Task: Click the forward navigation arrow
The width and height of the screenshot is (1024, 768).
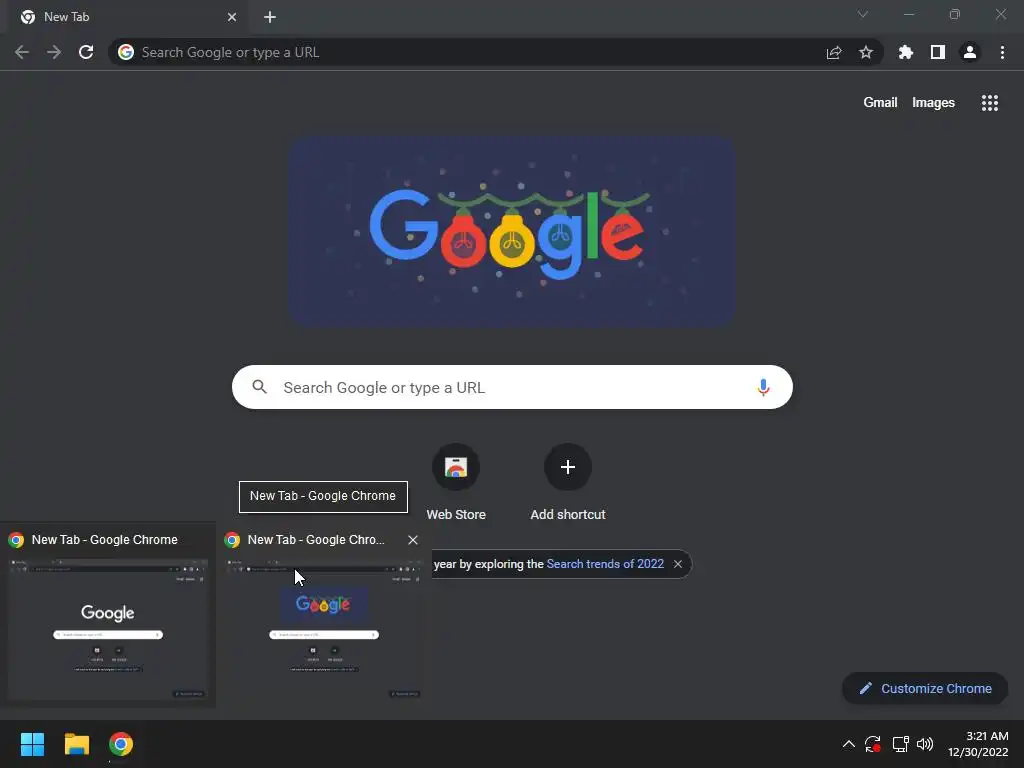Action: pyautogui.click(x=54, y=52)
